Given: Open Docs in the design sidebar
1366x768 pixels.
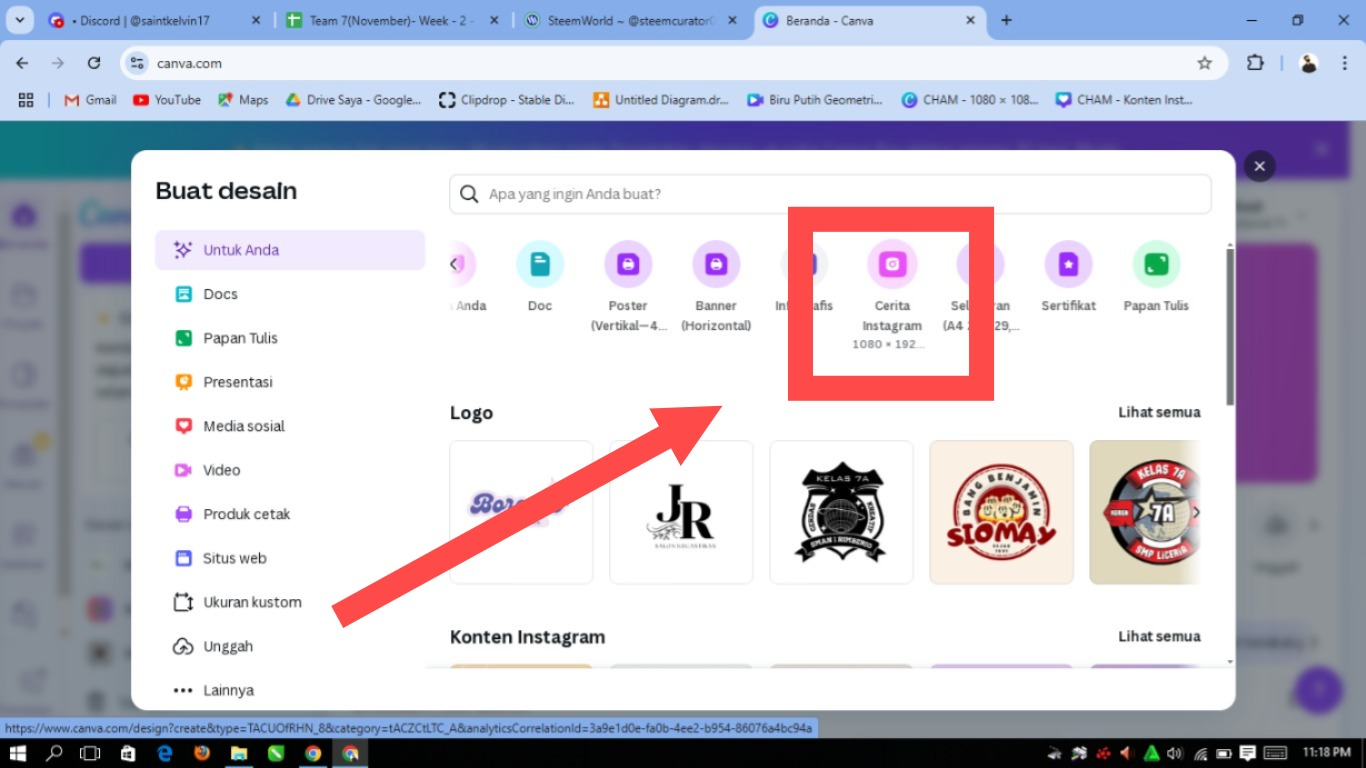Looking at the screenshot, I should (290, 294).
